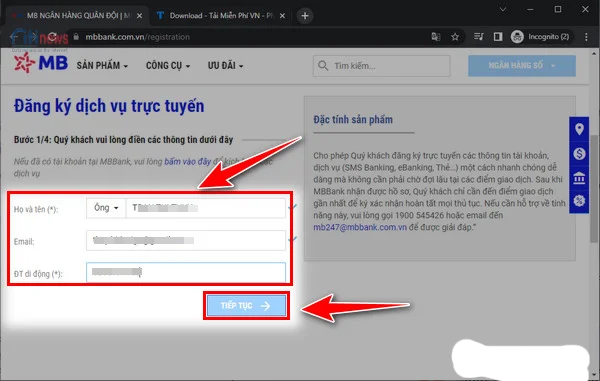Open the media control icon in toolbar
The width and height of the screenshot is (600, 381).
pyautogui.click(x=479, y=37)
